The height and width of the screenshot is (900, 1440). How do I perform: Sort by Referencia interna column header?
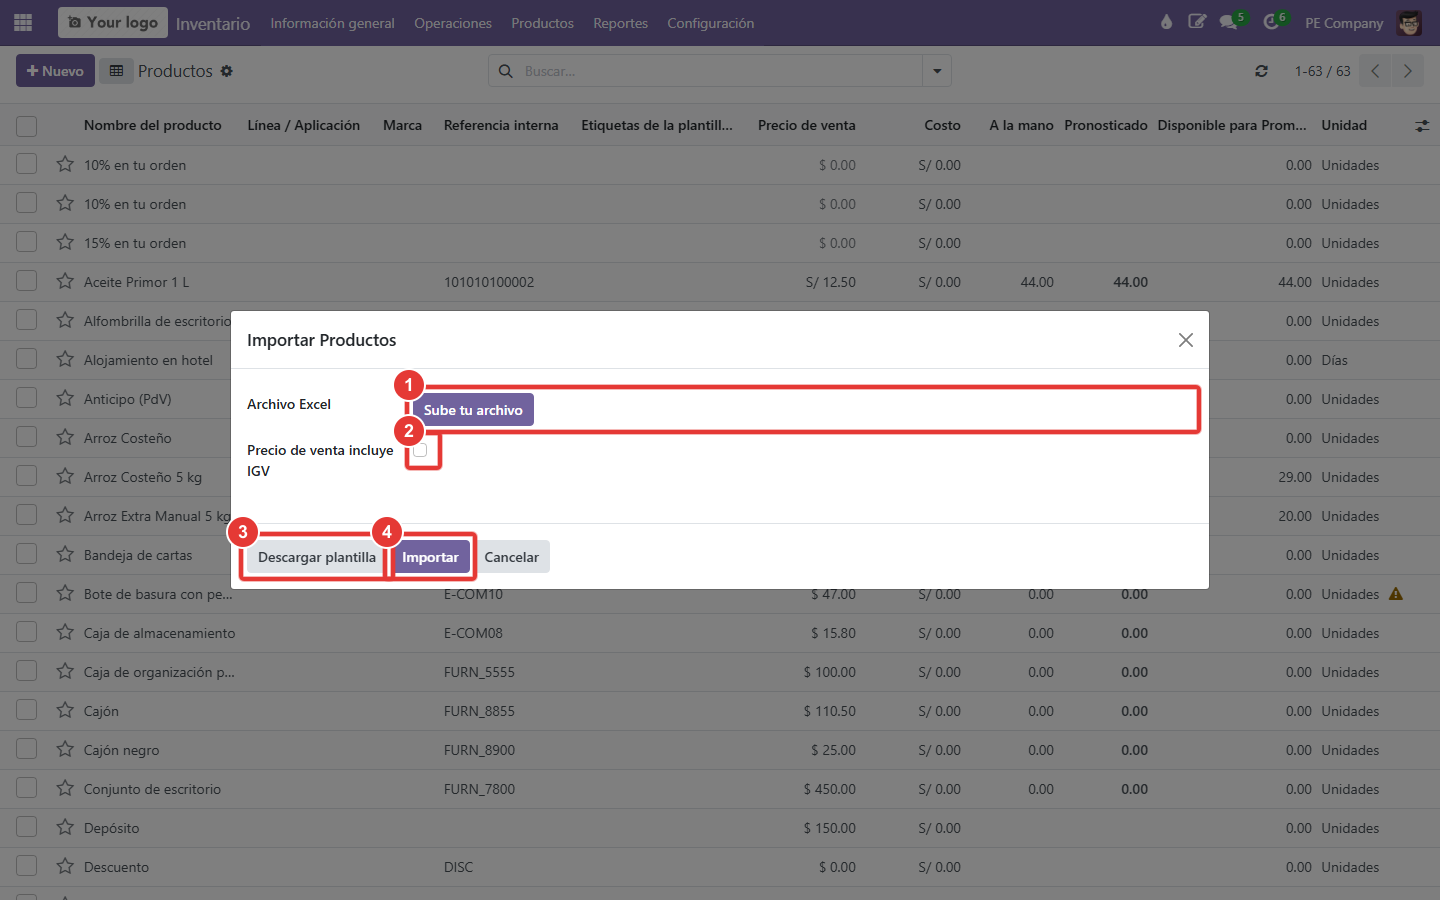(501, 125)
